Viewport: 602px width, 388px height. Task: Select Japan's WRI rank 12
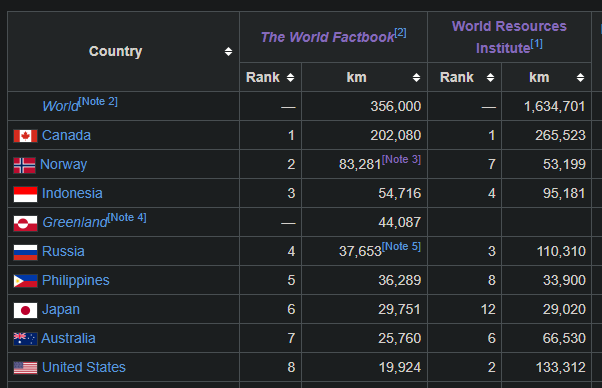pyautogui.click(x=488, y=309)
